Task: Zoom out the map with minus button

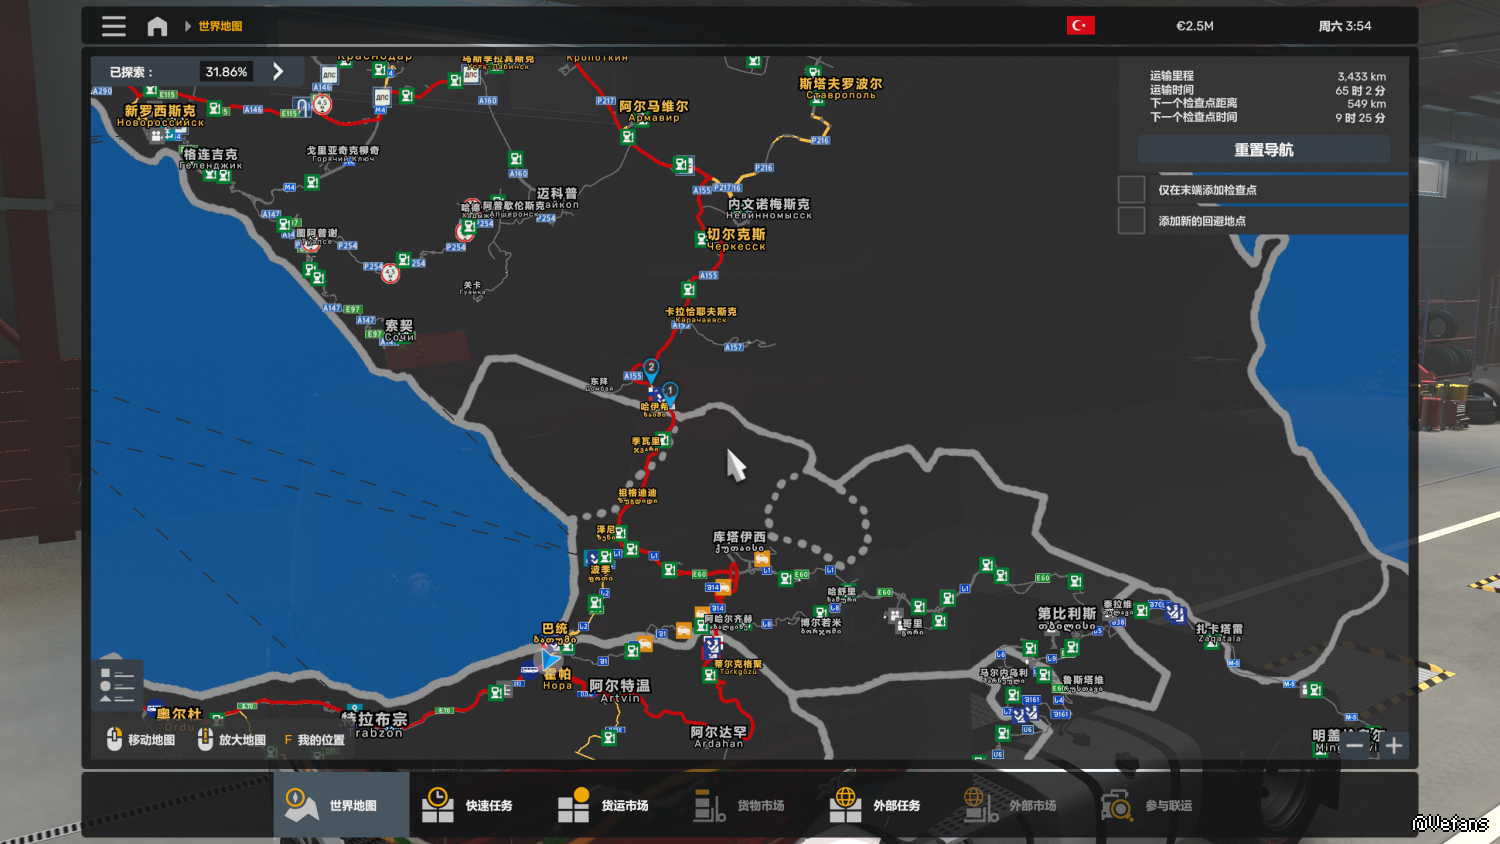Action: (1355, 745)
